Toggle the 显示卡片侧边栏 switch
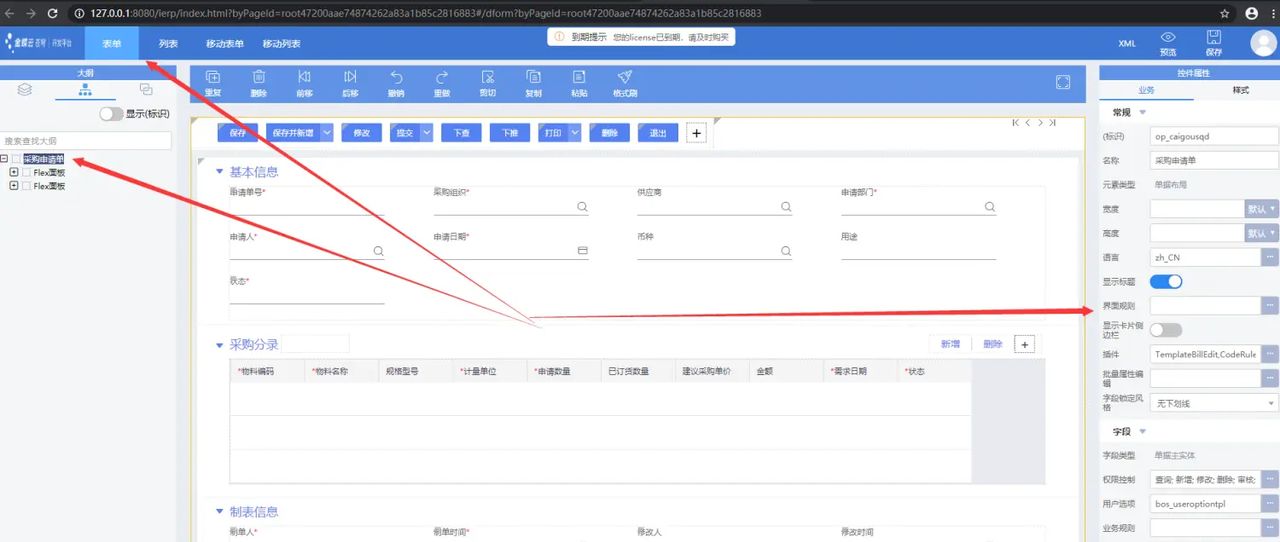This screenshot has height=542, width=1280. (1166, 329)
